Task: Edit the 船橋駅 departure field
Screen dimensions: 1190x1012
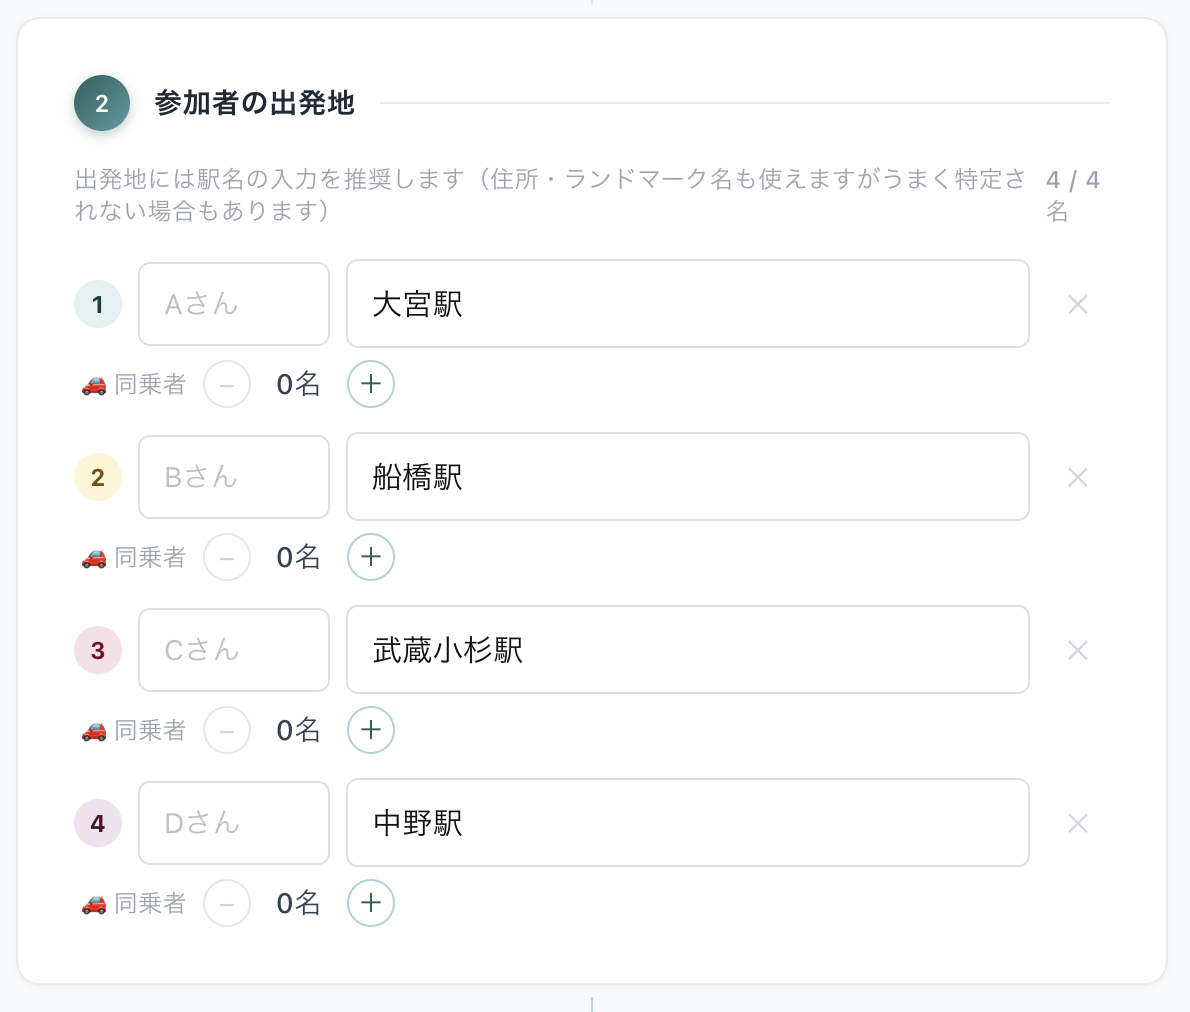Action: click(687, 477)
